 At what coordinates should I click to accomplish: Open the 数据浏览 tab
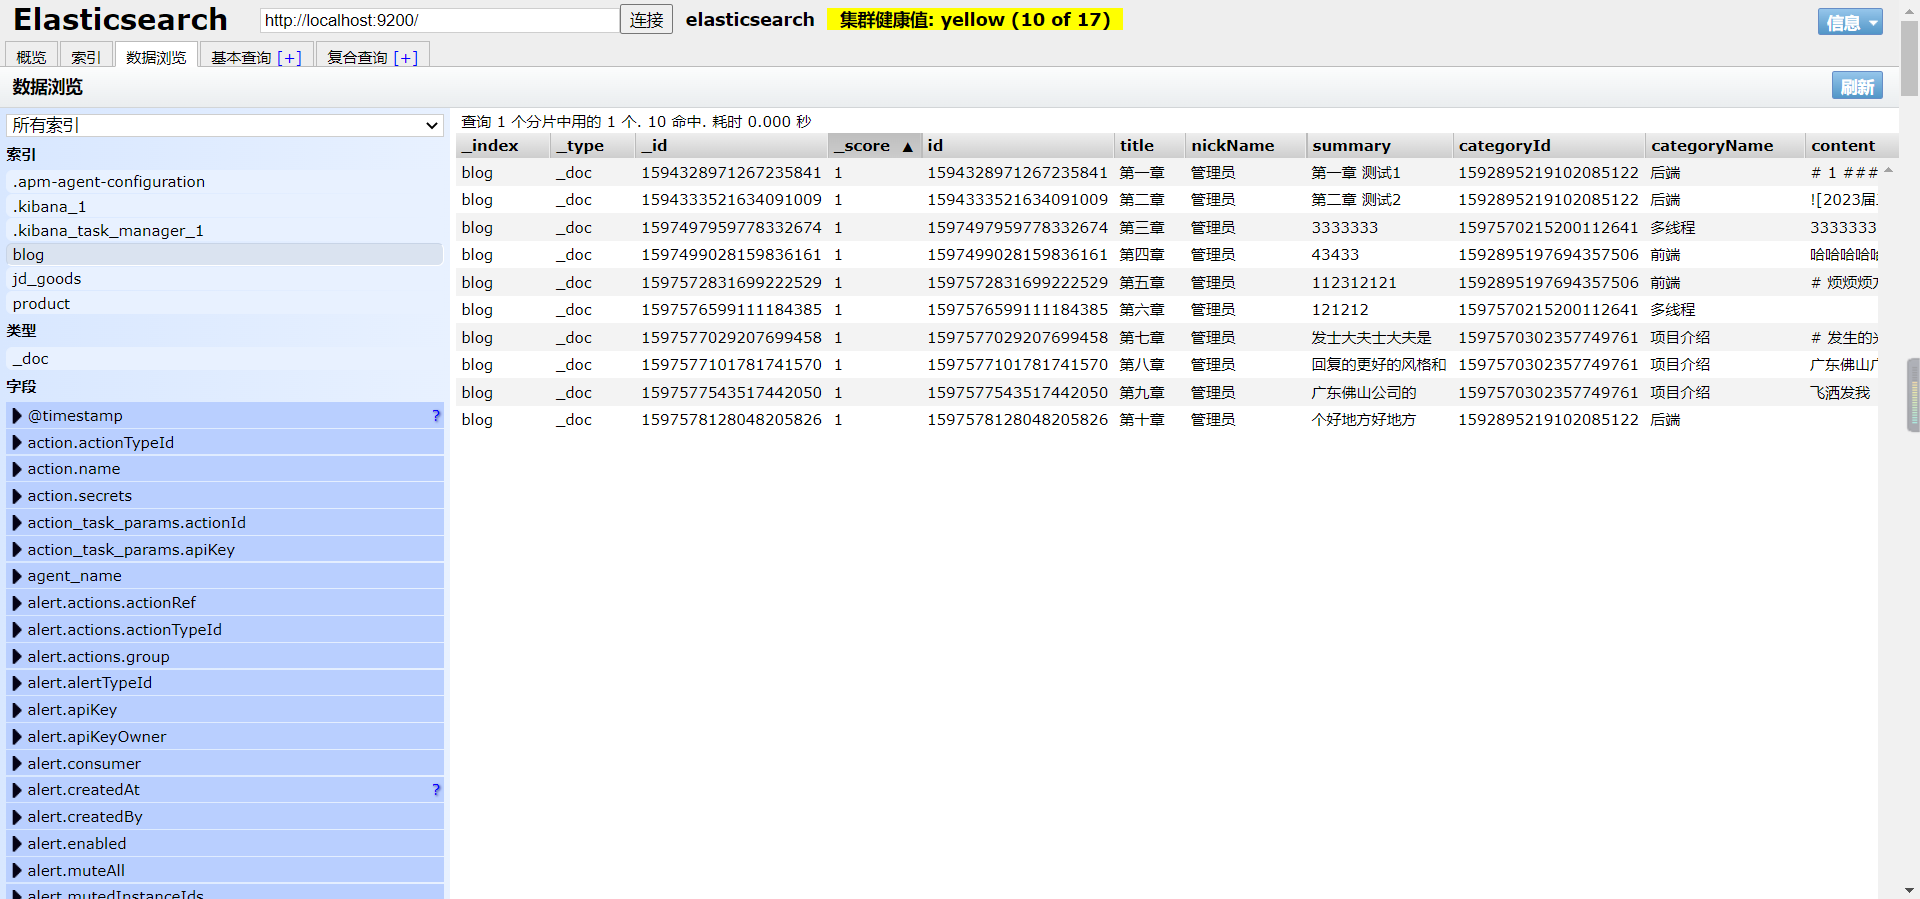click(156, 57)
